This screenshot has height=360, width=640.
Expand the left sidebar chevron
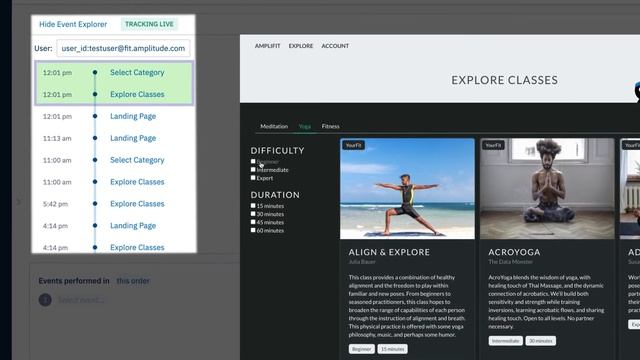(18, 201)
